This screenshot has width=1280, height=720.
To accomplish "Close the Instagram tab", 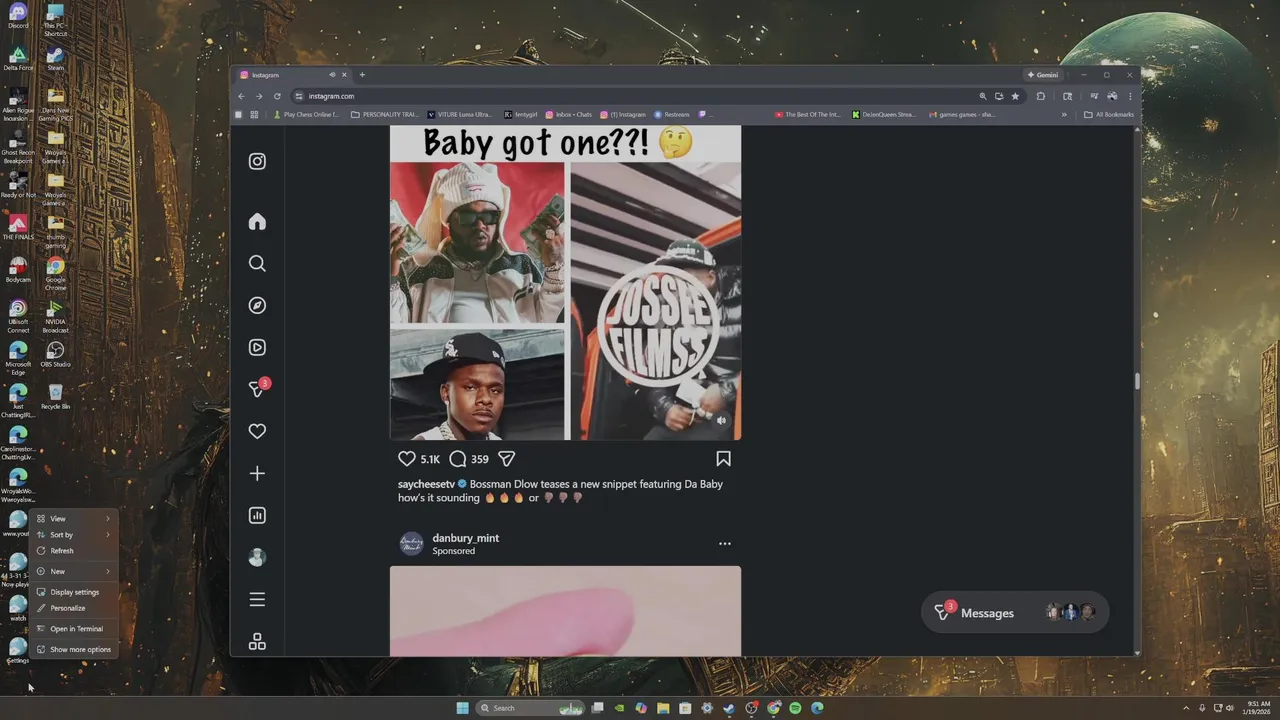I will pyautogui.click(x=345, y=75).
